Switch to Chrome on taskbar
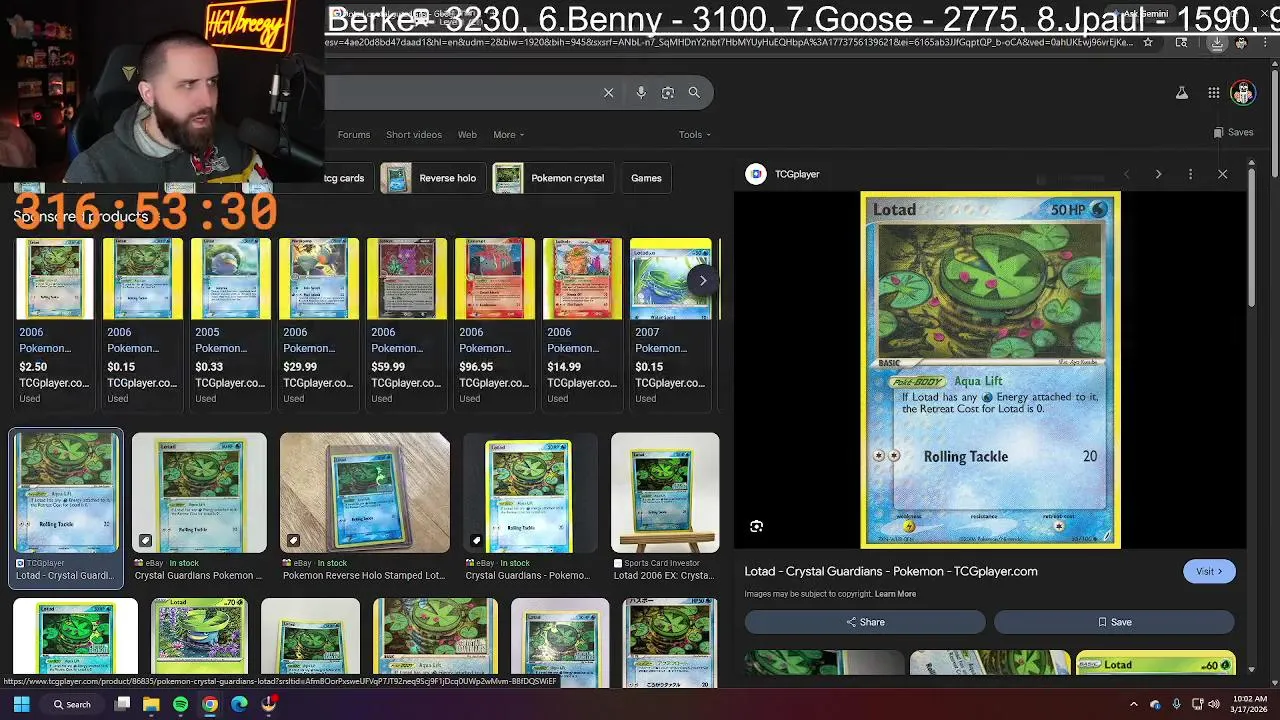Viewport: 1280px width, 720px height. coord(210,704)
